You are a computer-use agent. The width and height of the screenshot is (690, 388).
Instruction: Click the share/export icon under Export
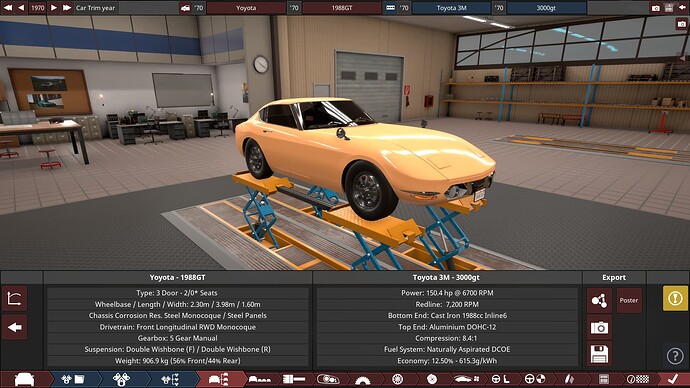599,300
